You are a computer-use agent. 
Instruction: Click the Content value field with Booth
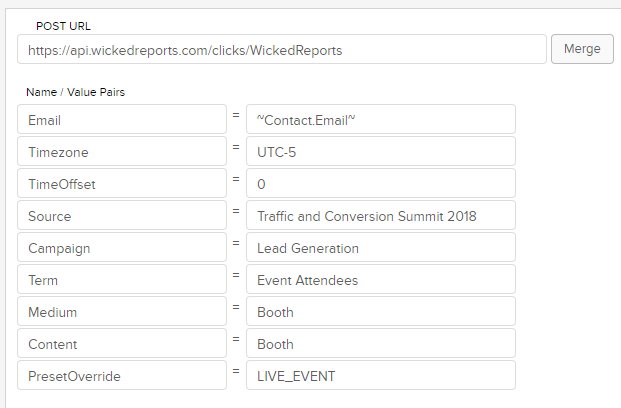[x=380, y=343]
